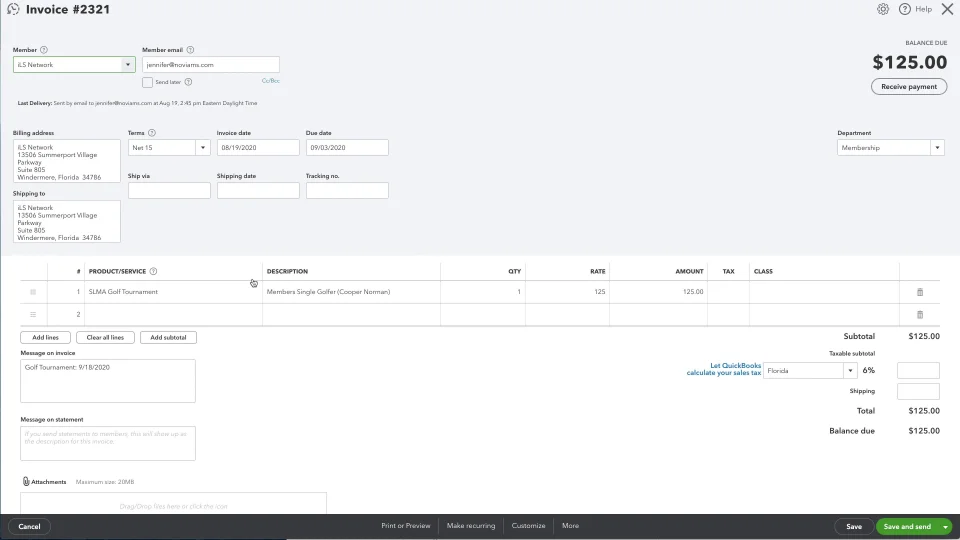Click the quantity cell in line 1
Image resolution: width=960 pixels, height=540 pixels.
click(483, 292)
